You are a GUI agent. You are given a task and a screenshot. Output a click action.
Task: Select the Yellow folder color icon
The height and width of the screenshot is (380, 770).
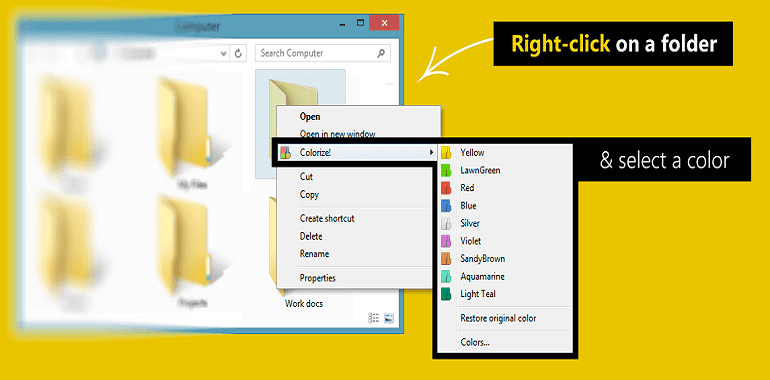click(x=446, y=153)
